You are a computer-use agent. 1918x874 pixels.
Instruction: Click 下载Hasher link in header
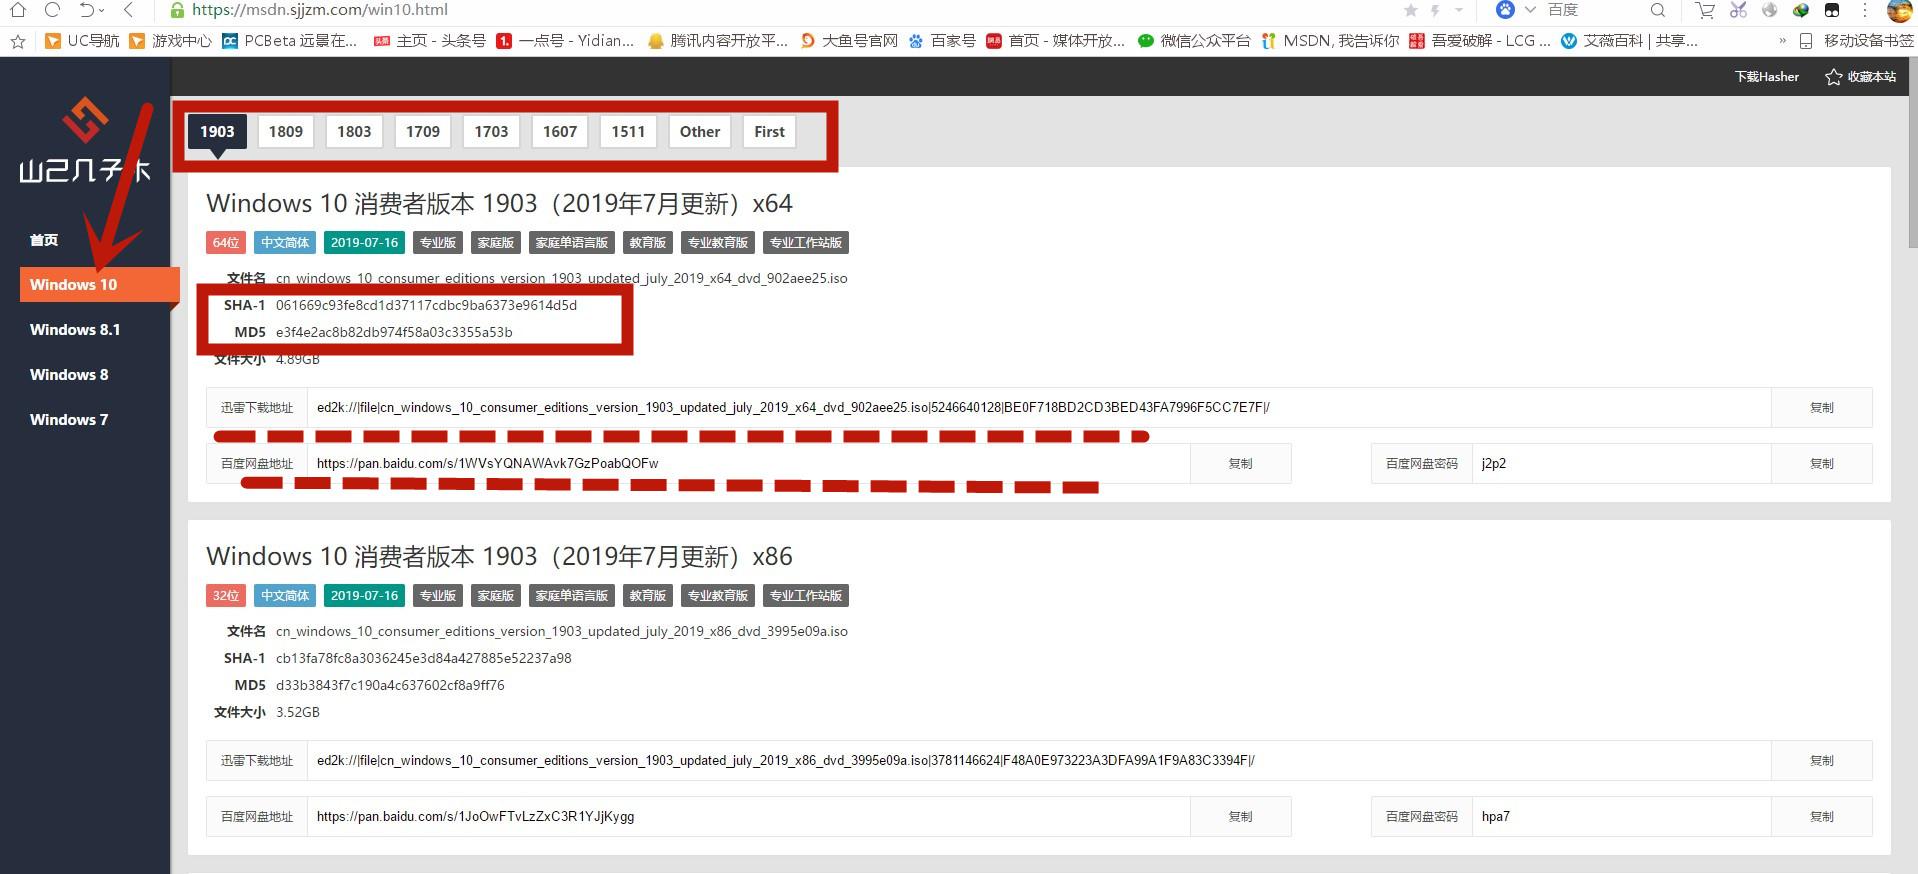tap(1766, 77)
